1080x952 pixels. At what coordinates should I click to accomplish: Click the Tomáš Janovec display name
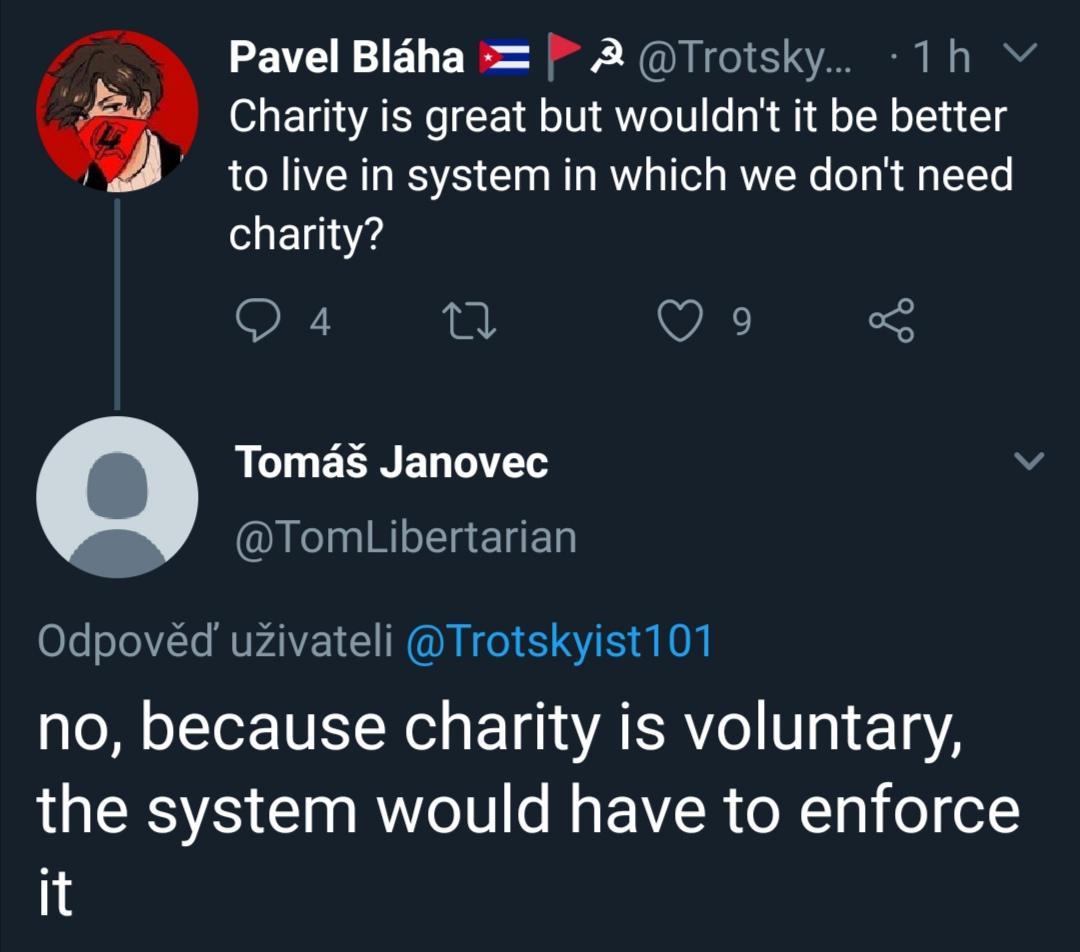point(391,462)
